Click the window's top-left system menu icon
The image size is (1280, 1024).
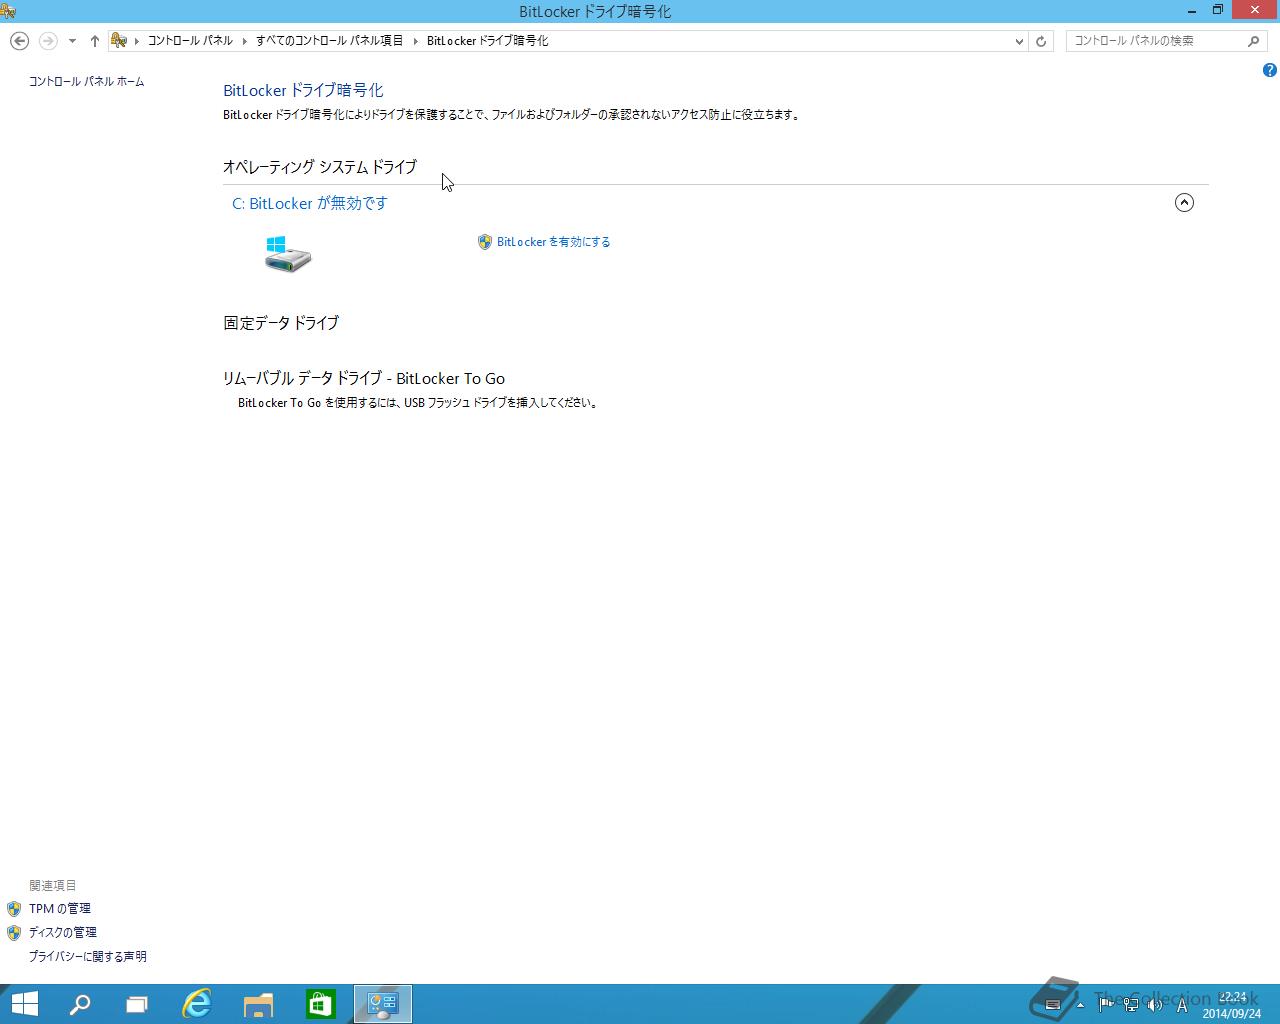point(8,11)
